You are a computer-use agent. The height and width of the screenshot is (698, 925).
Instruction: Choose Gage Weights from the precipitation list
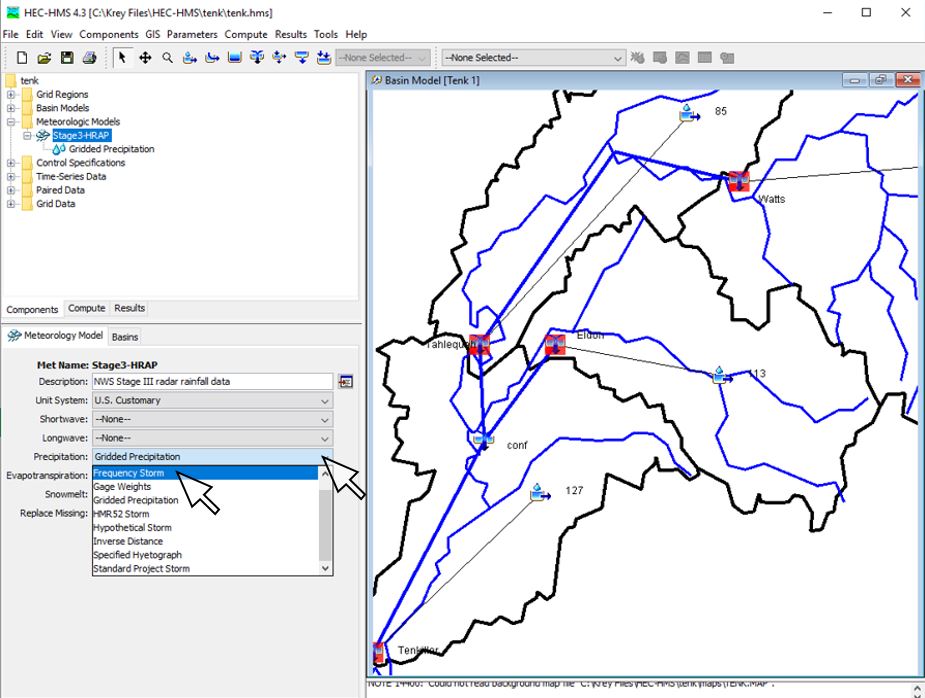tap(205, 487)
